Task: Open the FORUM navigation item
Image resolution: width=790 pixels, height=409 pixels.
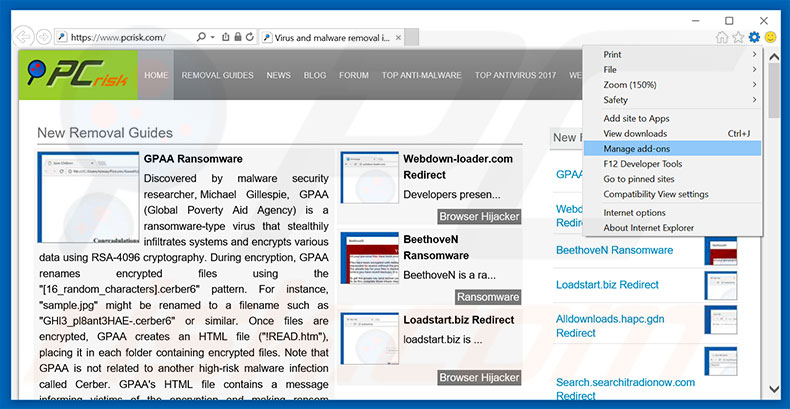Action: pos(354,75)
